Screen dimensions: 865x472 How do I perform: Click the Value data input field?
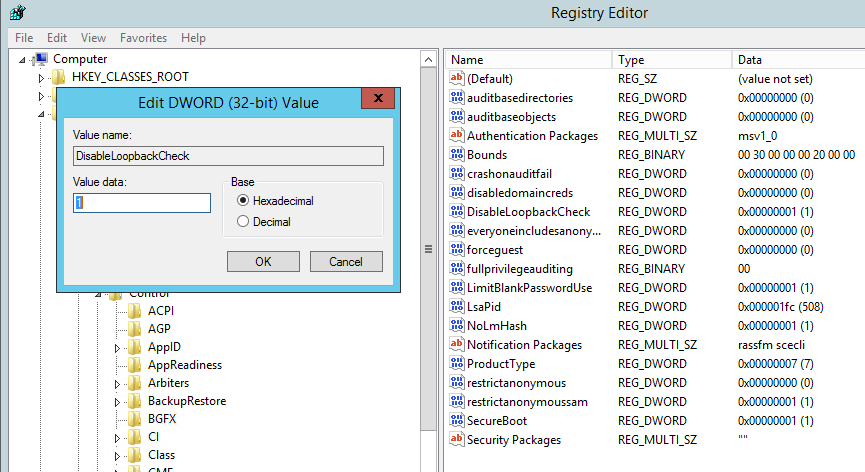[142, 203]
